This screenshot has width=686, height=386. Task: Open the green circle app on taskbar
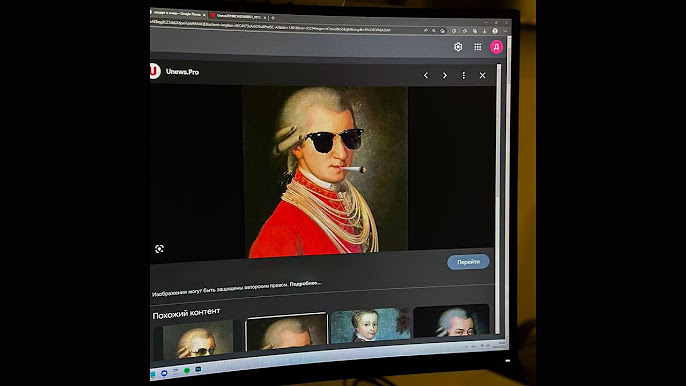tap(187, 371)
